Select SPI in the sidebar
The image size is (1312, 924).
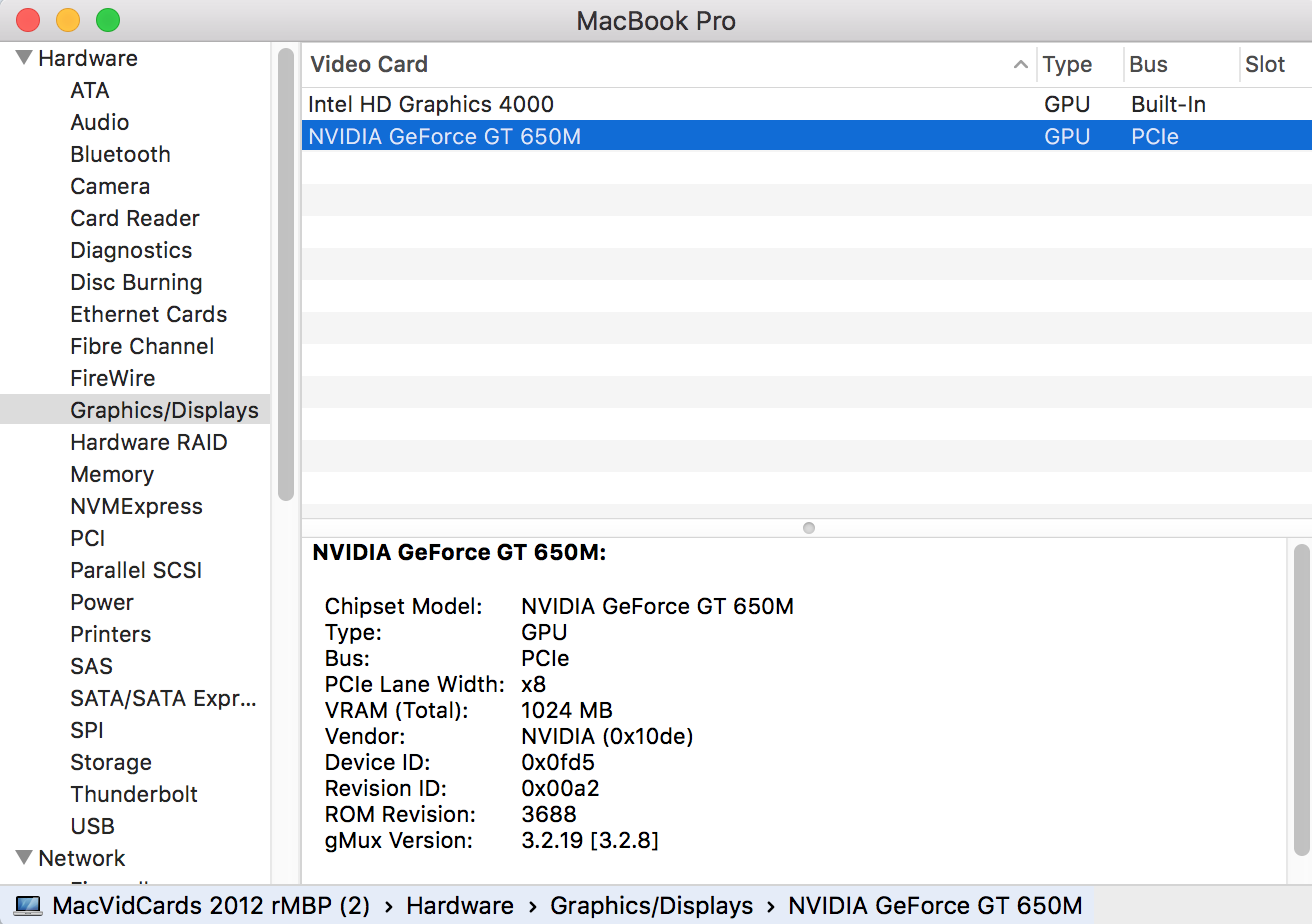click(x=87, y=730)
